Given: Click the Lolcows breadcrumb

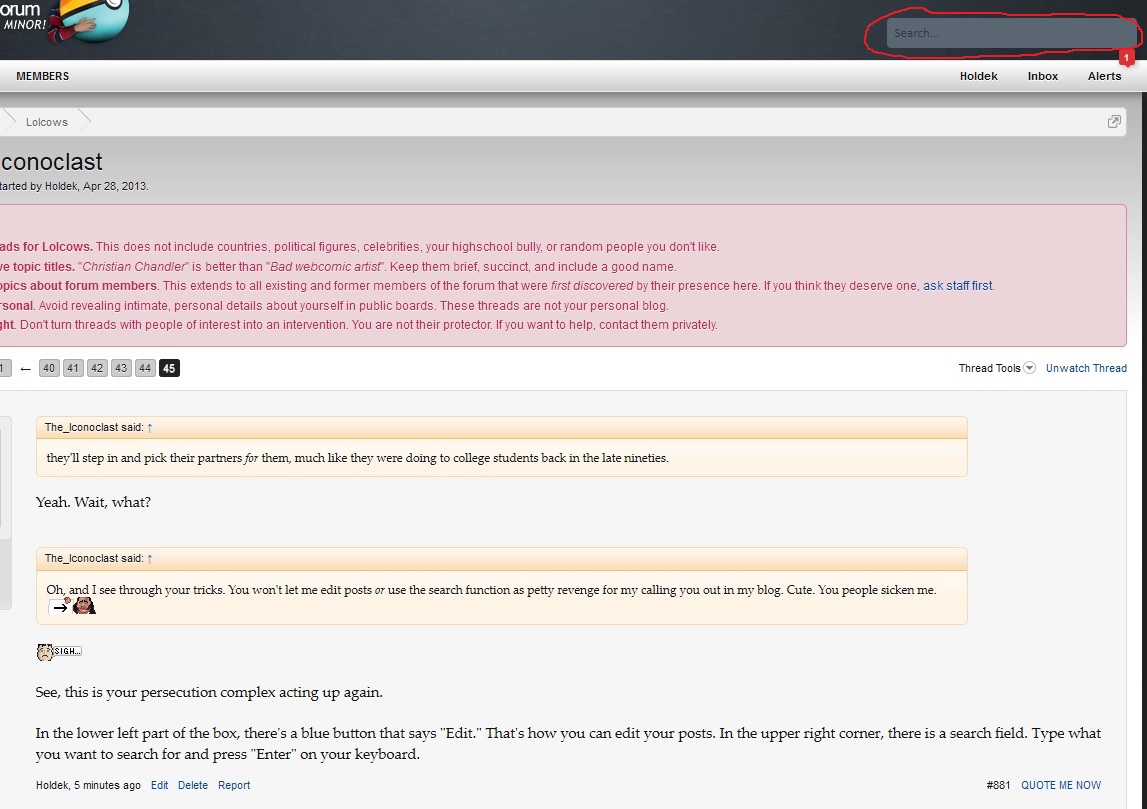Looking at the screenshot, I should pyautogui.click(x=47, y=122).
